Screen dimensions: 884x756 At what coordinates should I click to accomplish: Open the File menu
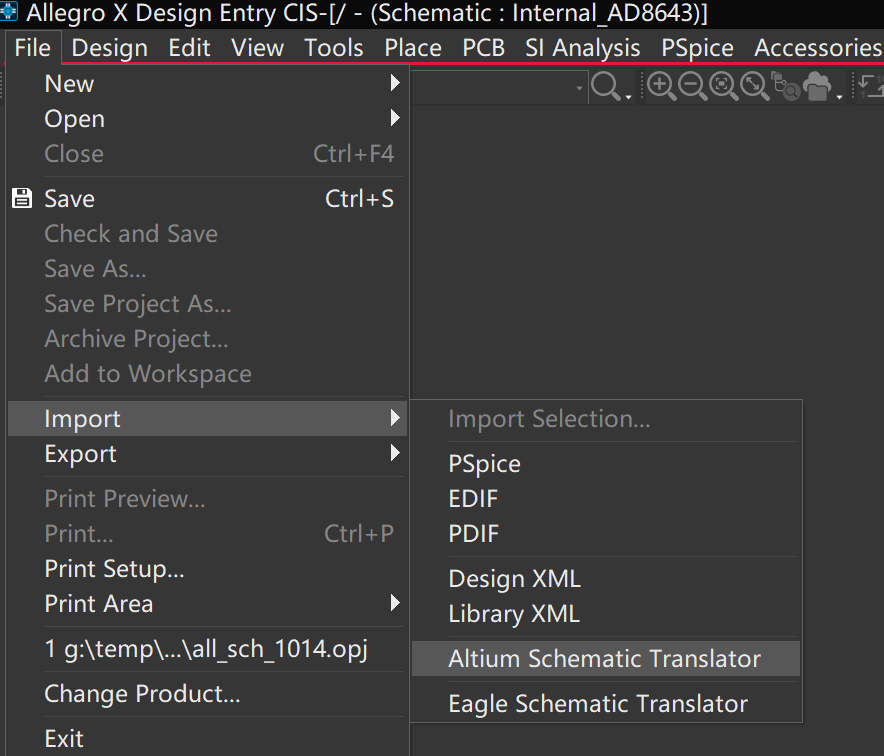[33, 48]
